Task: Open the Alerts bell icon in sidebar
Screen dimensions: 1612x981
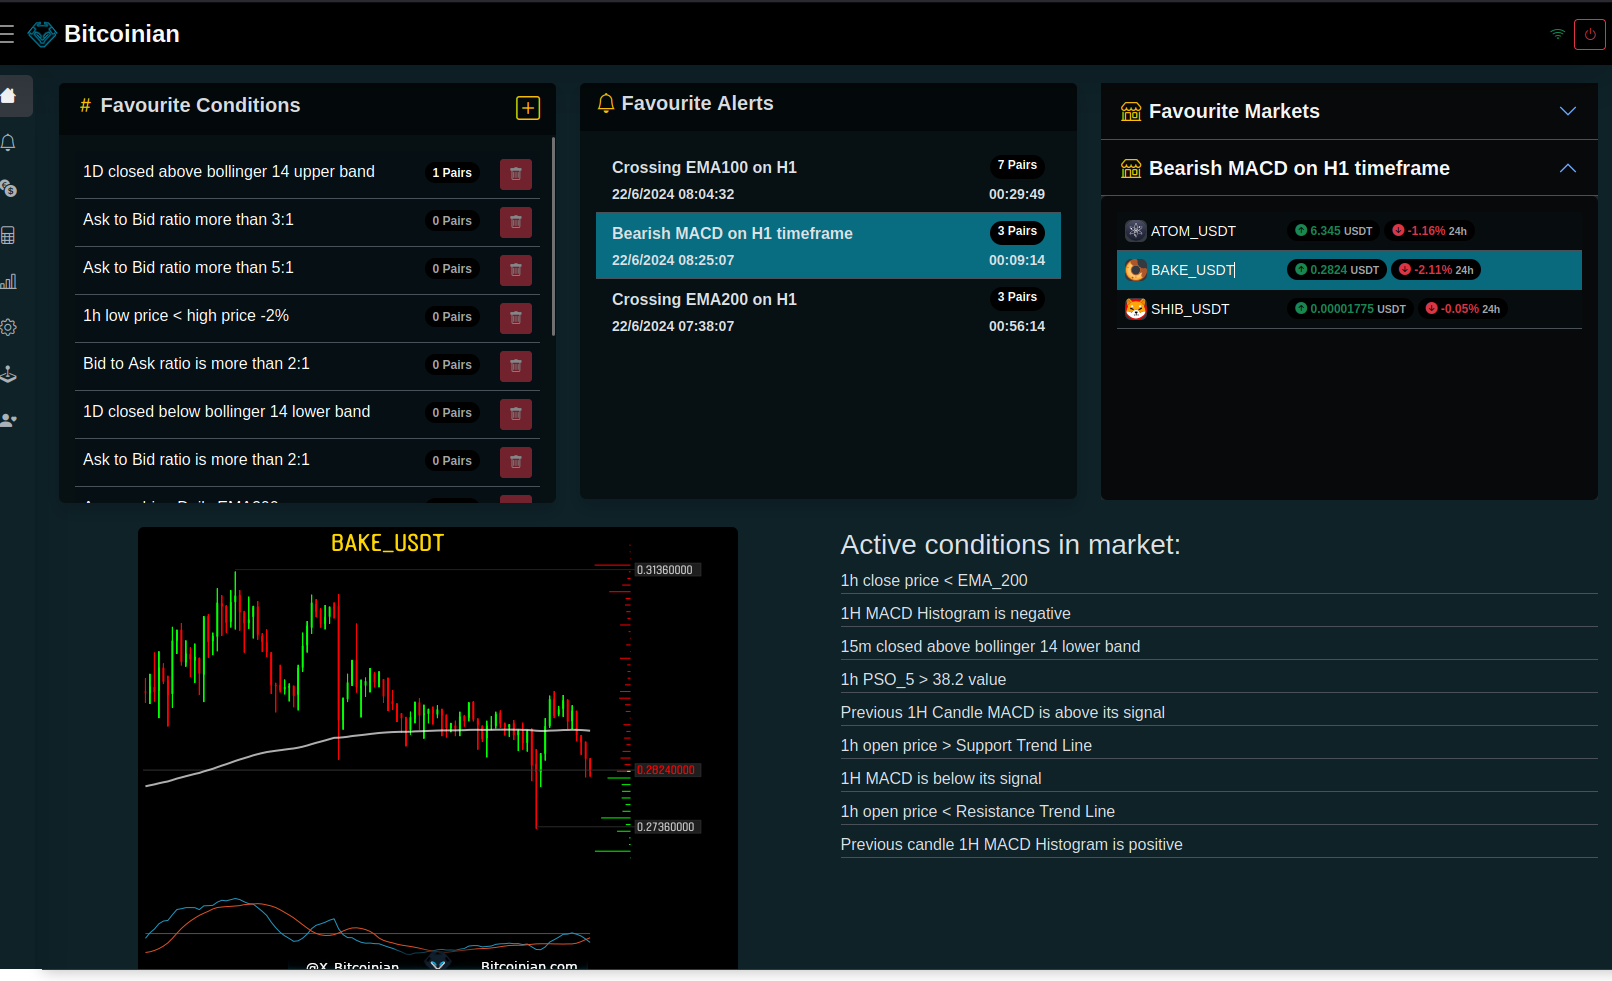Action: [10, 143]
